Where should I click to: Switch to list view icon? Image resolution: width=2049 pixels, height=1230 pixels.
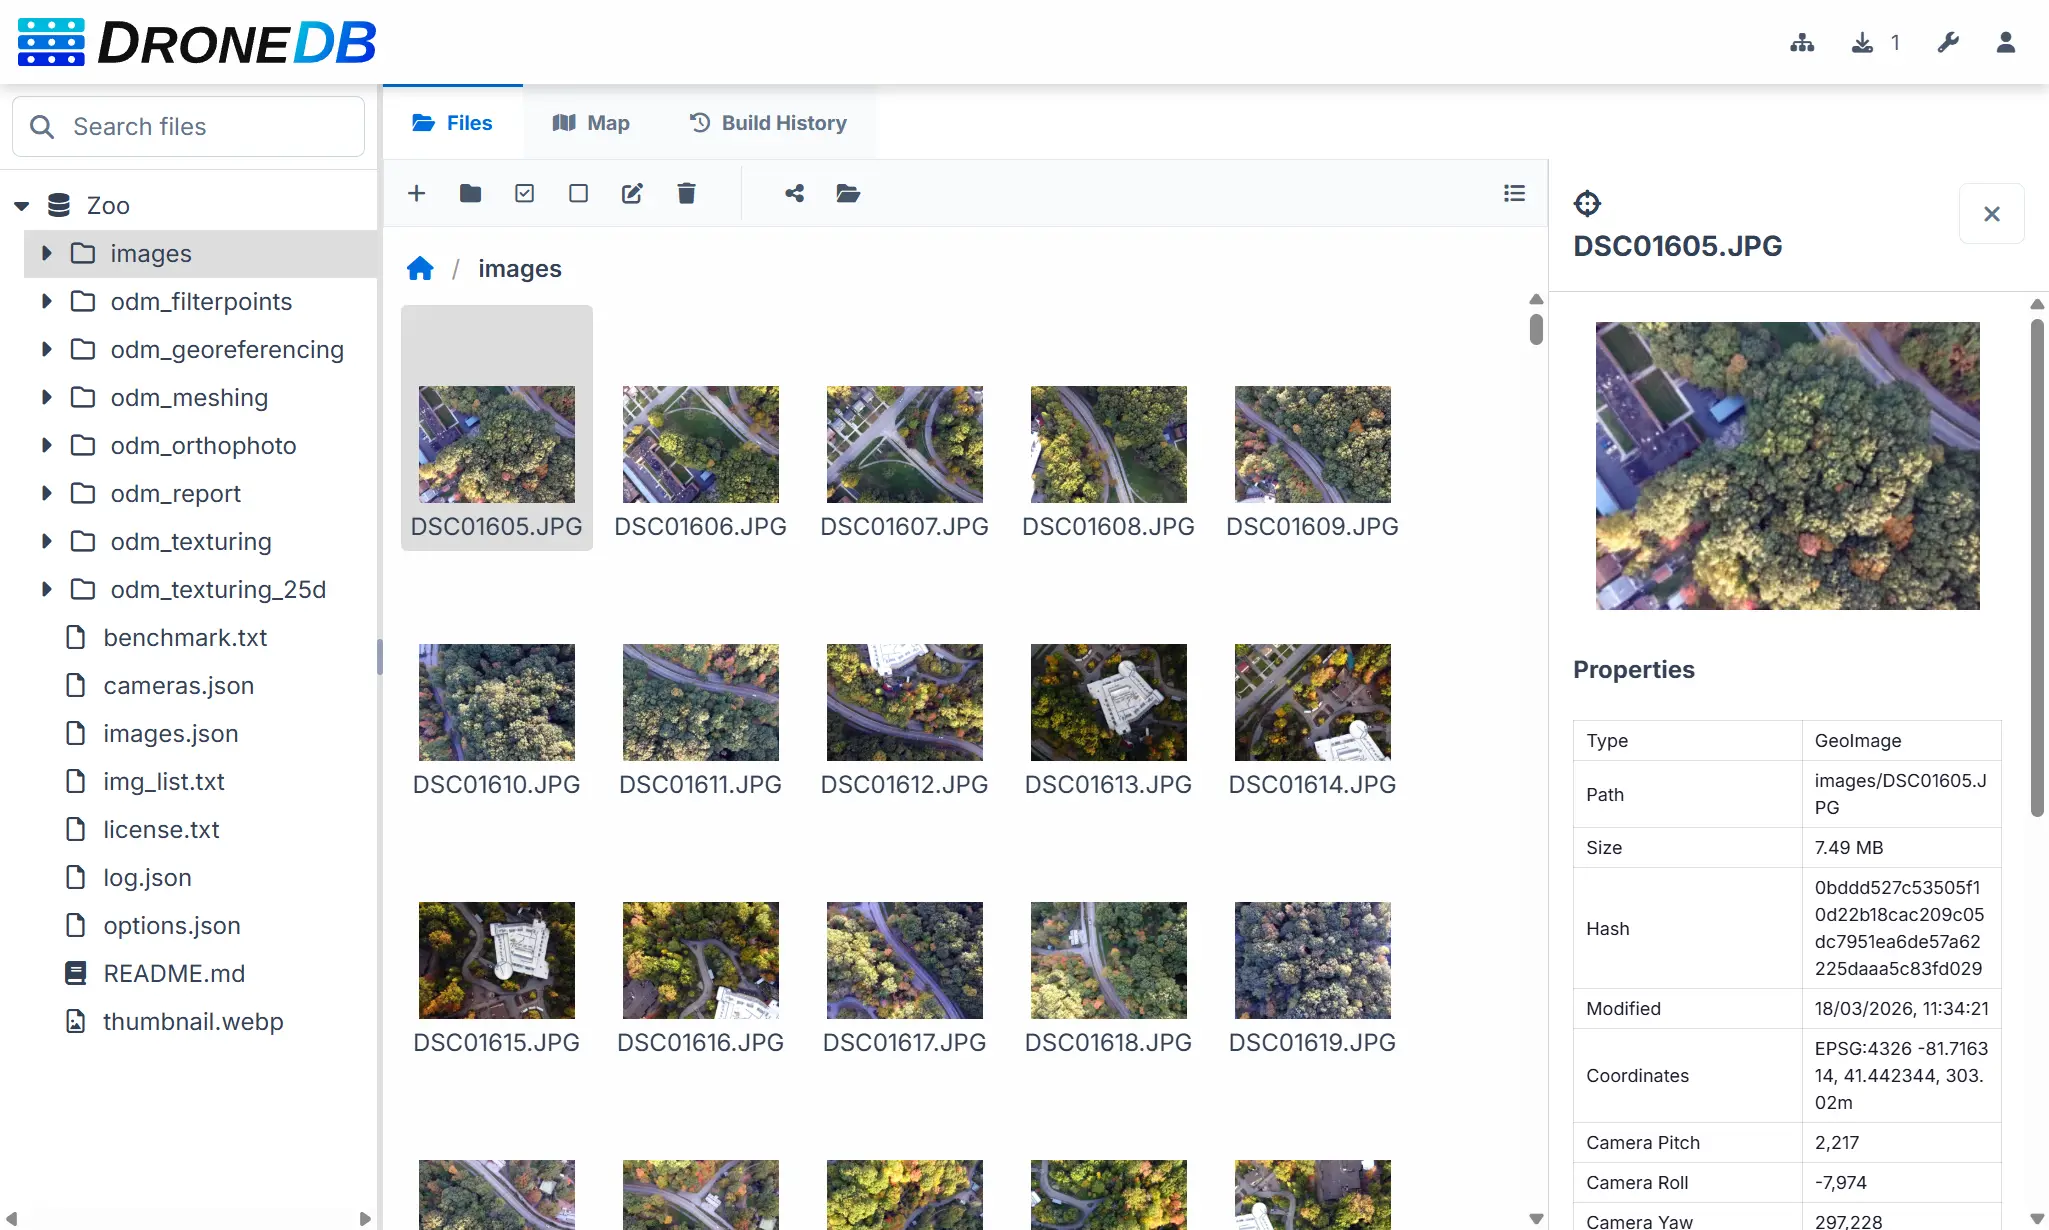tap(1514, 193)
